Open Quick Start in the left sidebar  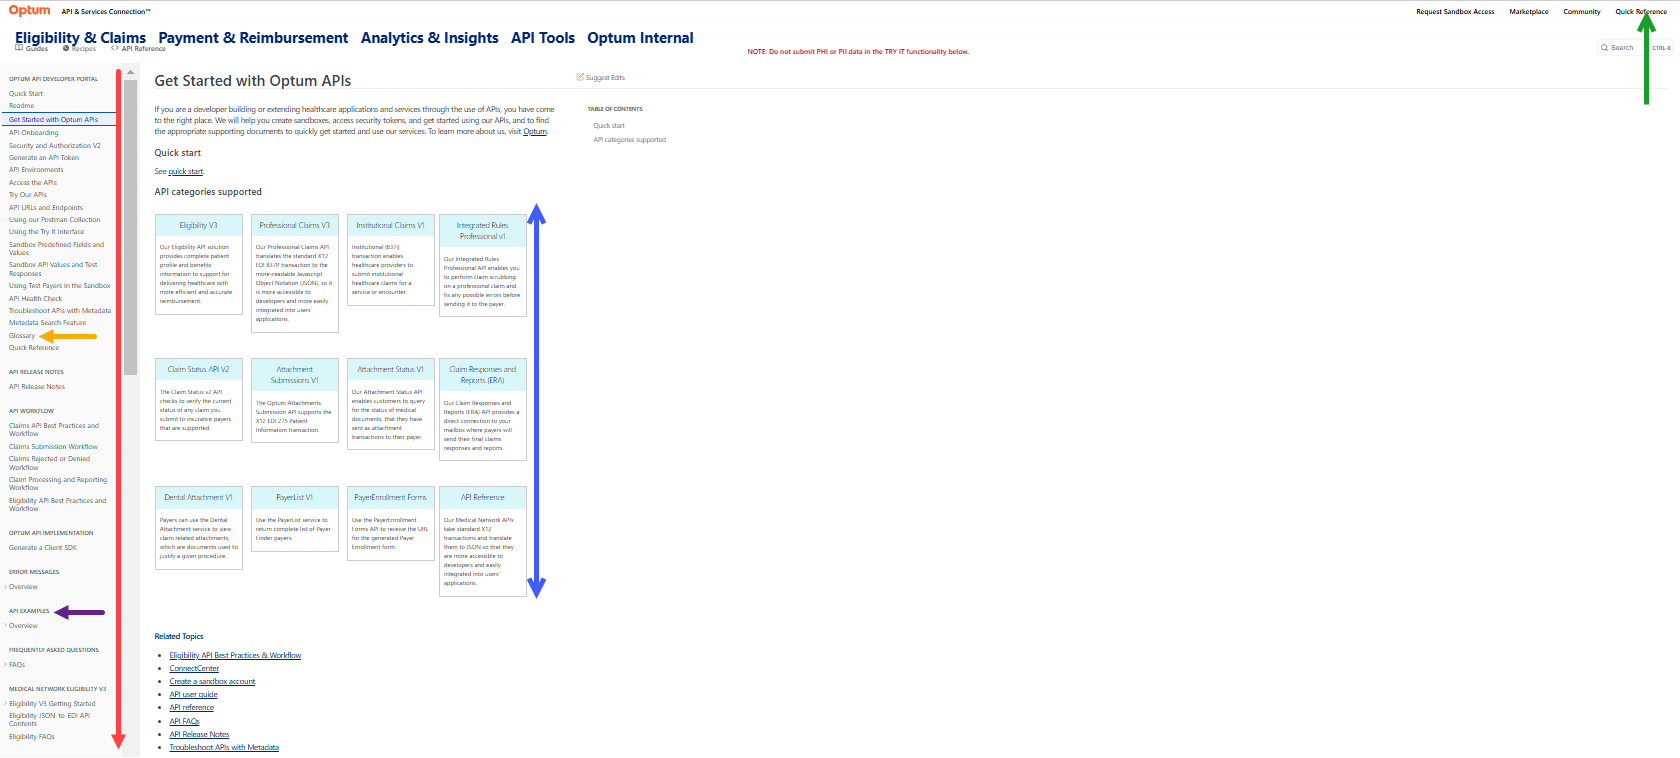pyautogui.click(x=26, y=94)
